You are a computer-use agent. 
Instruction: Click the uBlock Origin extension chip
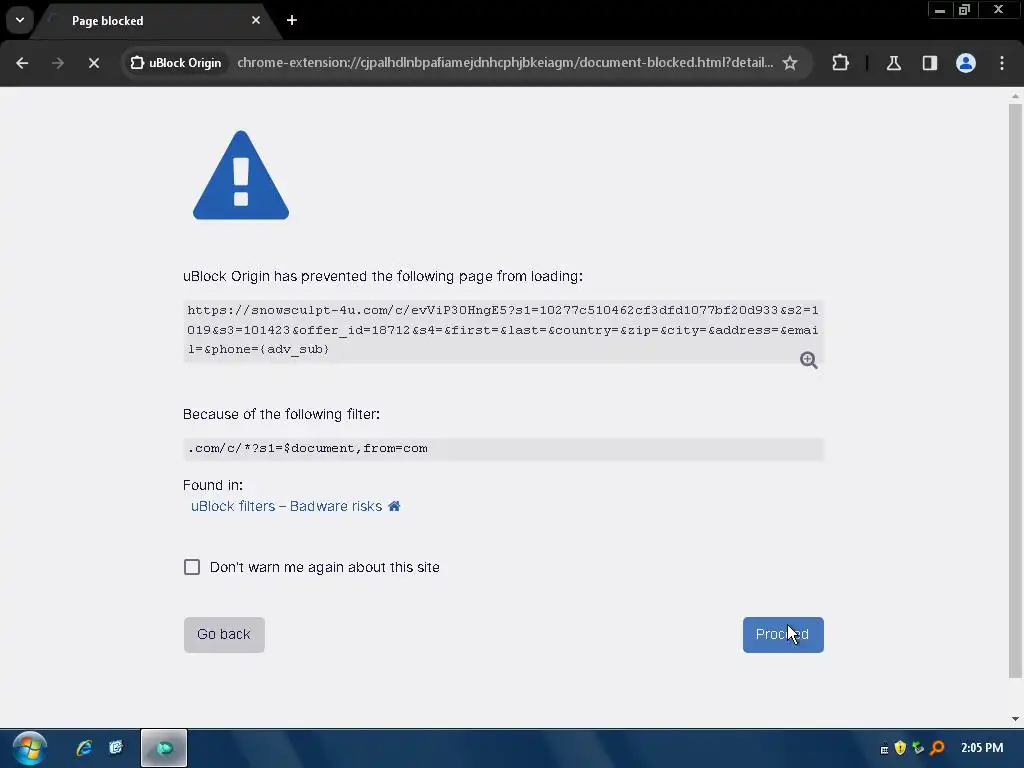(176, 63)
